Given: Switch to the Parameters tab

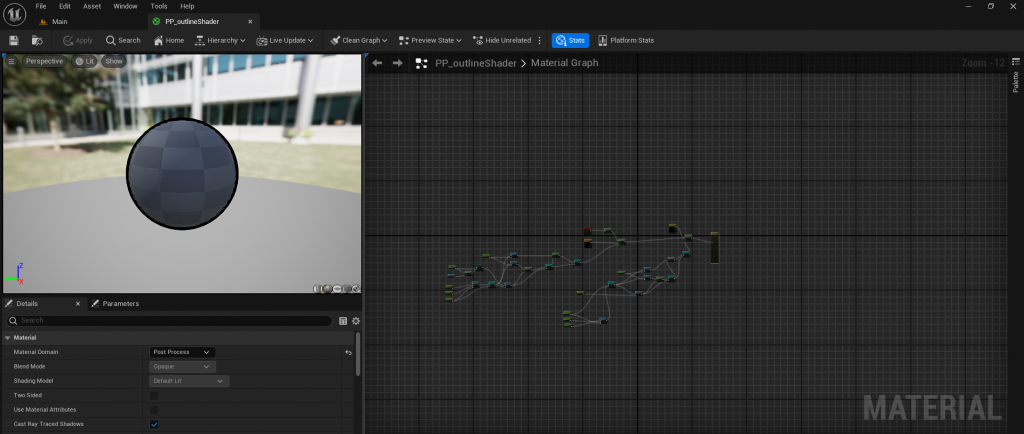Looking at the screenshot, I should [115, 303].
